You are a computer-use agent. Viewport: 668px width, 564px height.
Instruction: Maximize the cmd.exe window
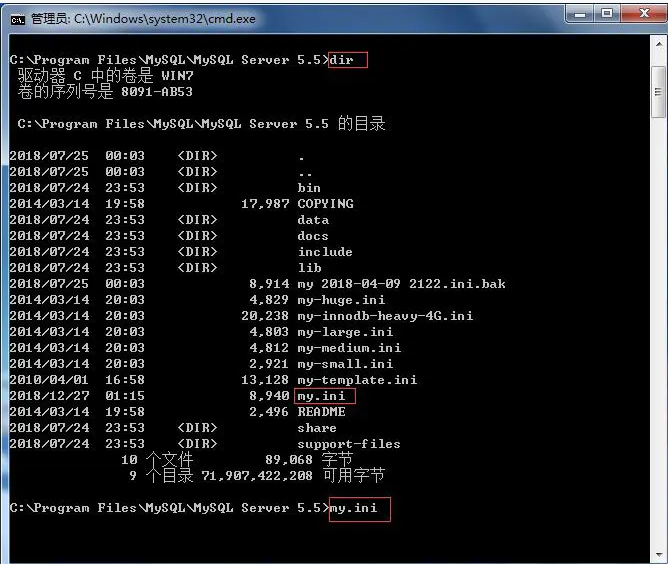607,13
